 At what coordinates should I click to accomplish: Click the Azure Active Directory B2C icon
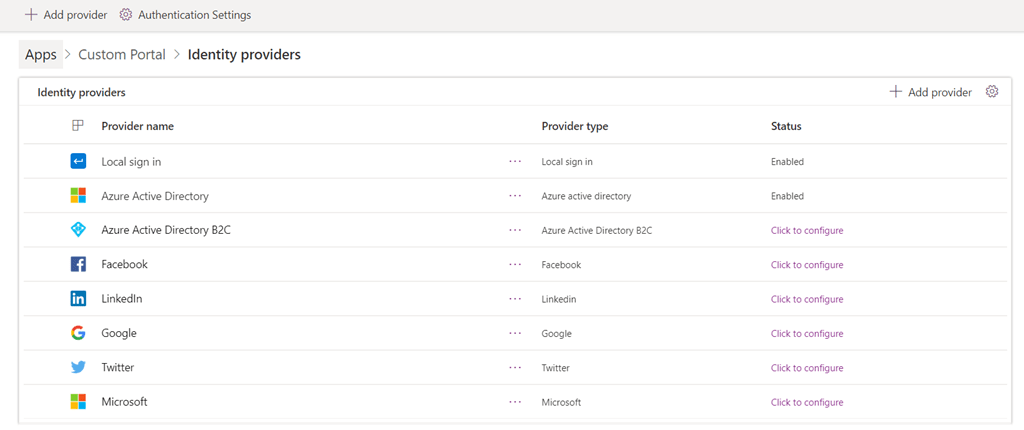pyautogui.click(x=78, y=230)
